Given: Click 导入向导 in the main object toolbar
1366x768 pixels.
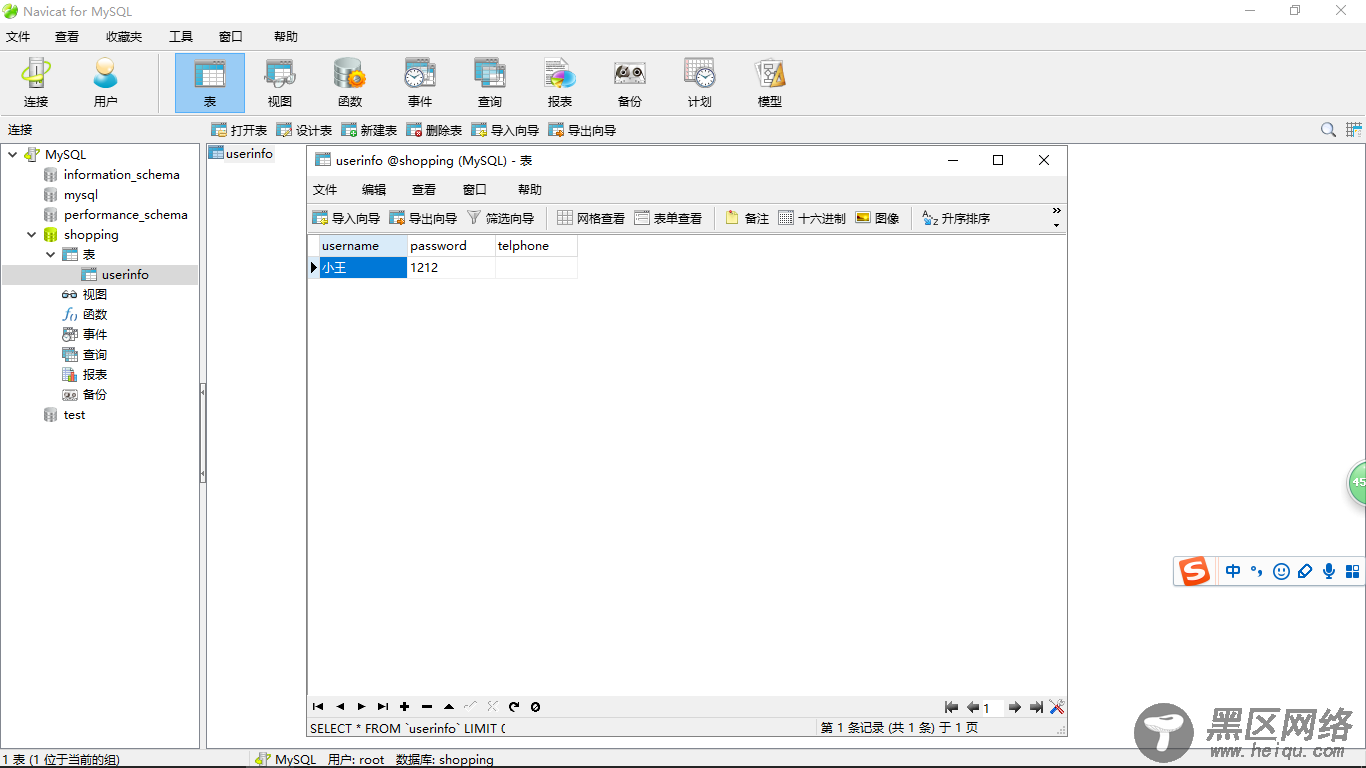Looking at the screenshot, I should [x=505, y=130].
